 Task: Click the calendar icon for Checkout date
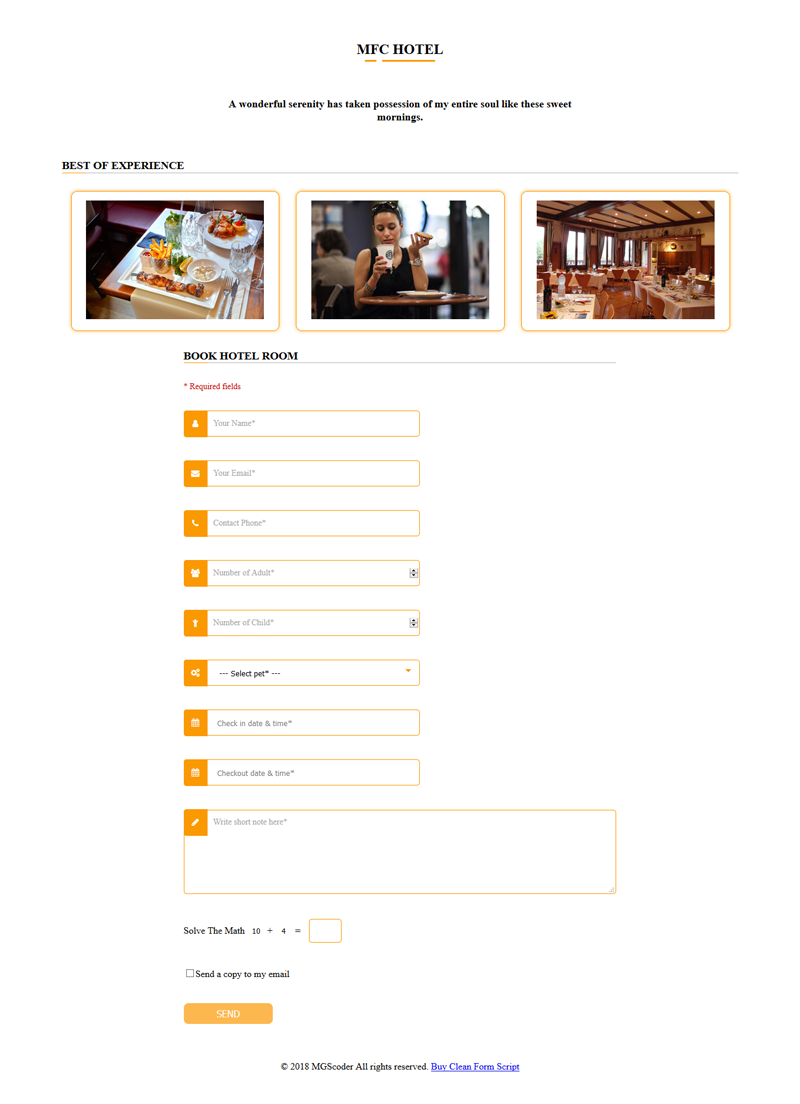195,773
